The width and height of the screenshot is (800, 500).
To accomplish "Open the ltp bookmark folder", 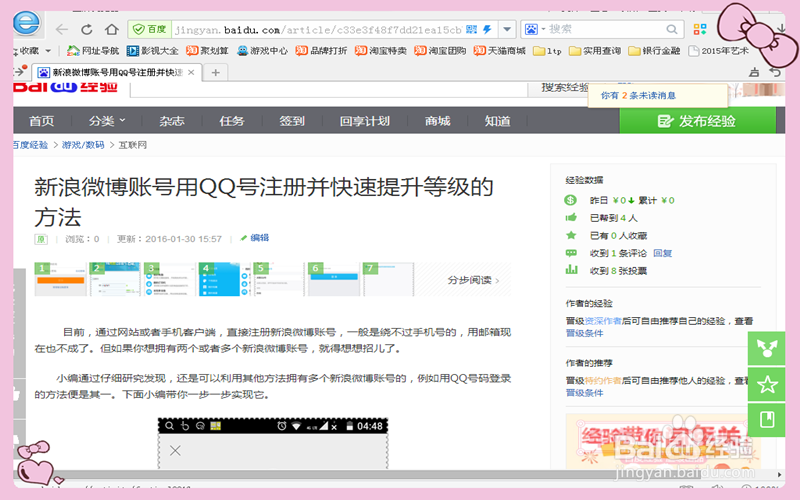I will coord(547,51).
